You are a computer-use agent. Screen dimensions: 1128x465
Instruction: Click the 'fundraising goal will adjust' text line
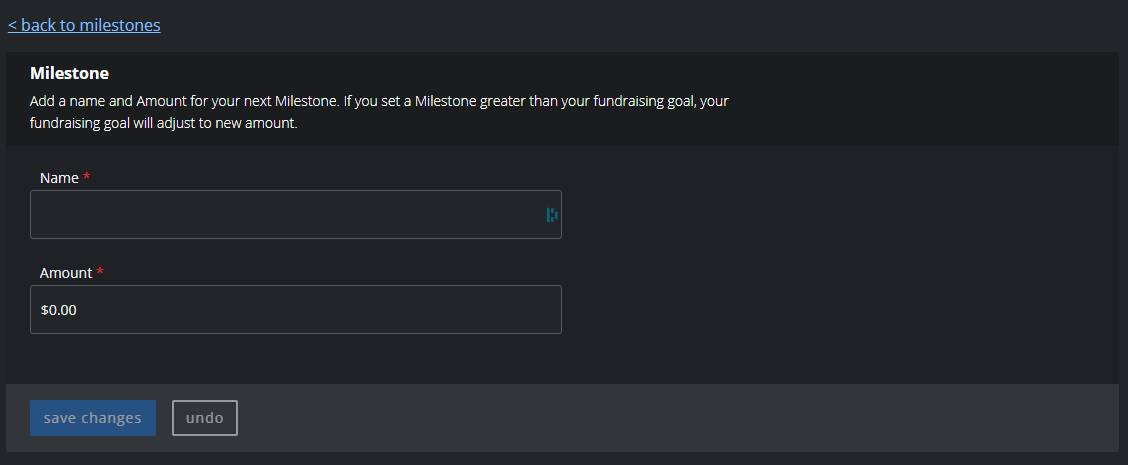point(163,123)
